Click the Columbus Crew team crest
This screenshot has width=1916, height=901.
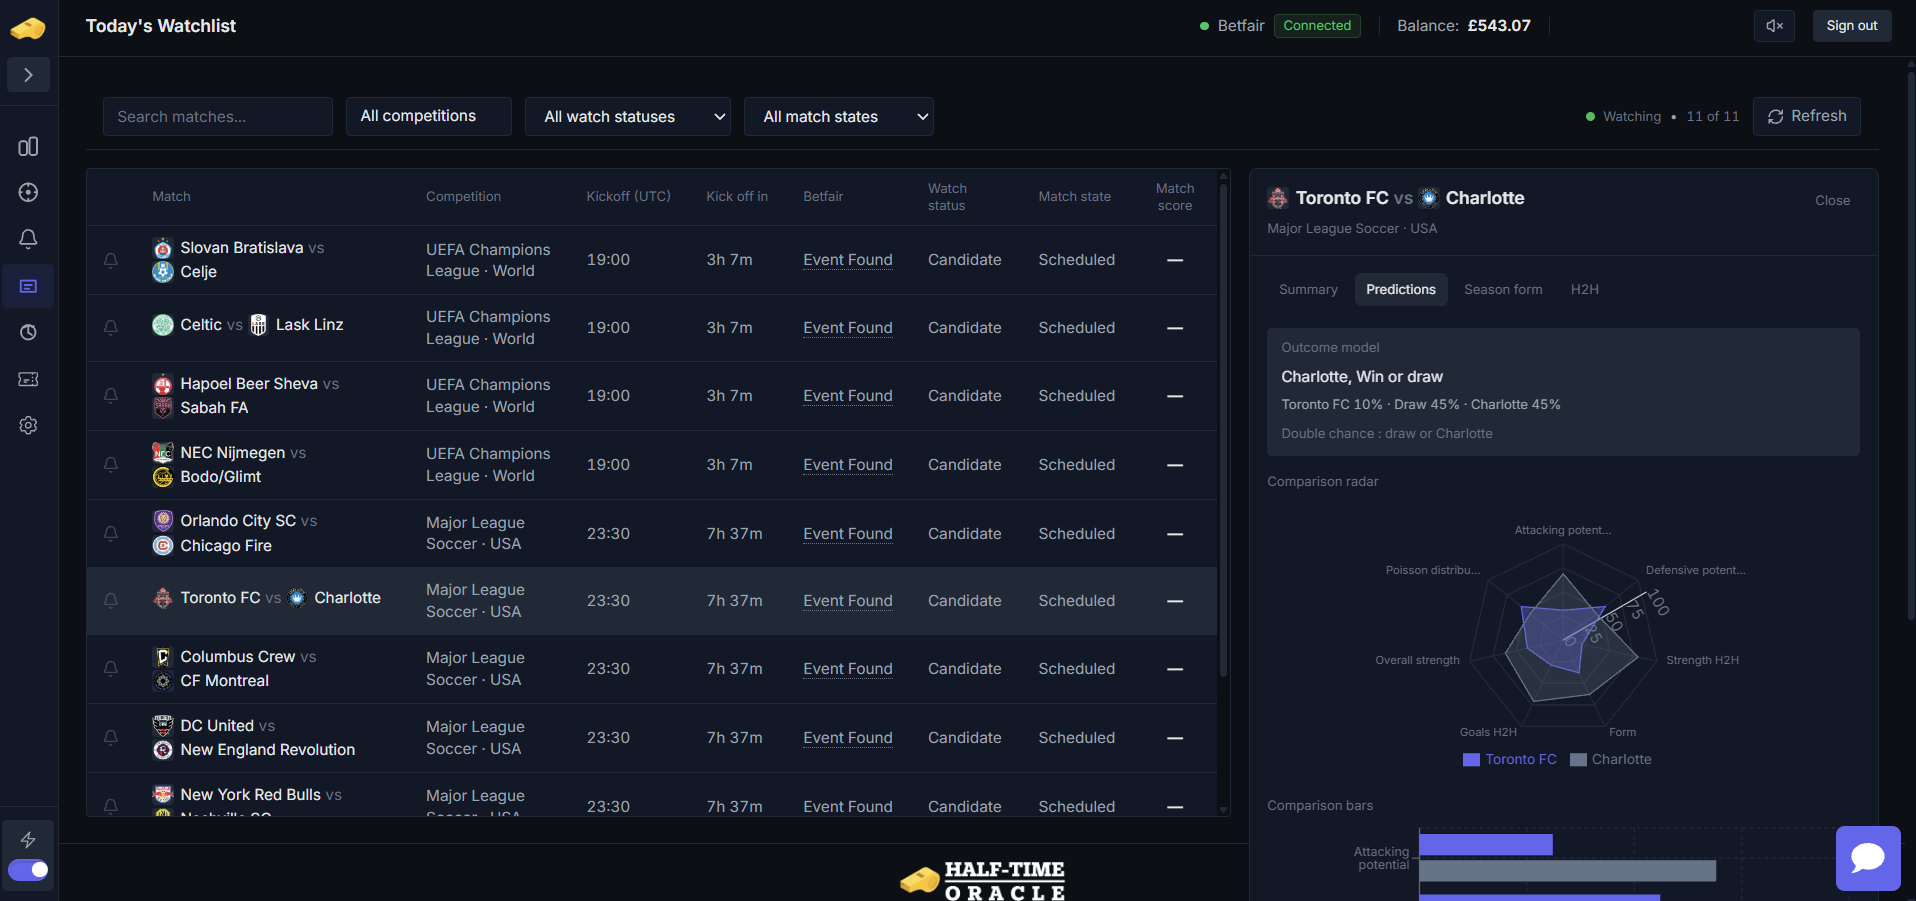(163, 657)
